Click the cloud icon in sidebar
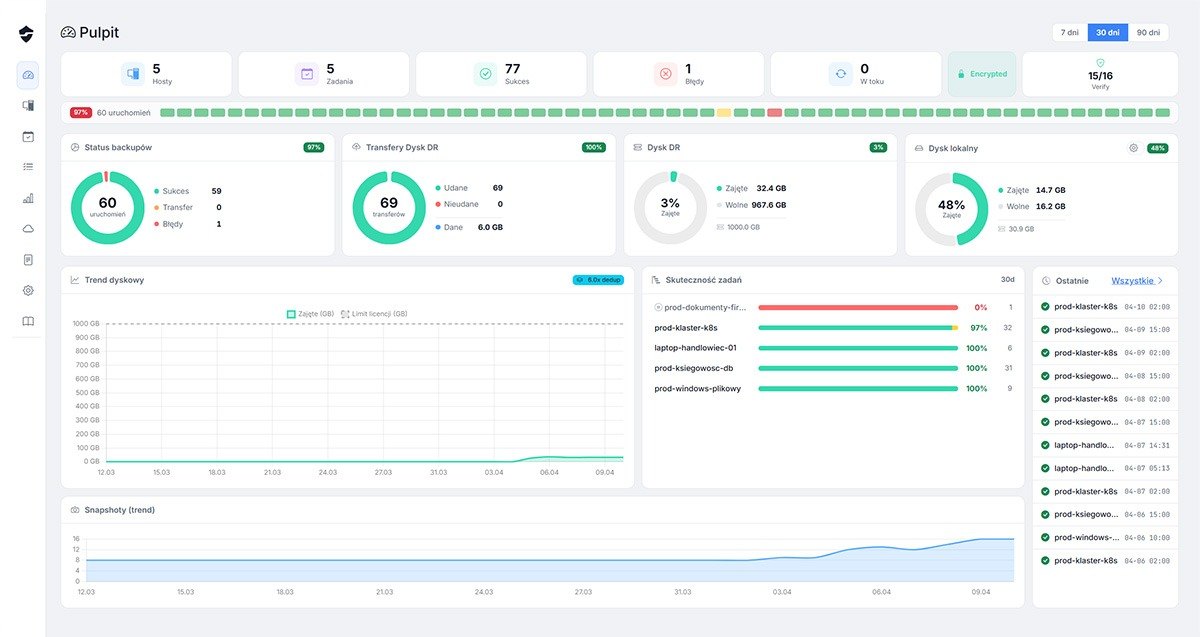This screenshot has height=637, width=1200. (28, 229)
